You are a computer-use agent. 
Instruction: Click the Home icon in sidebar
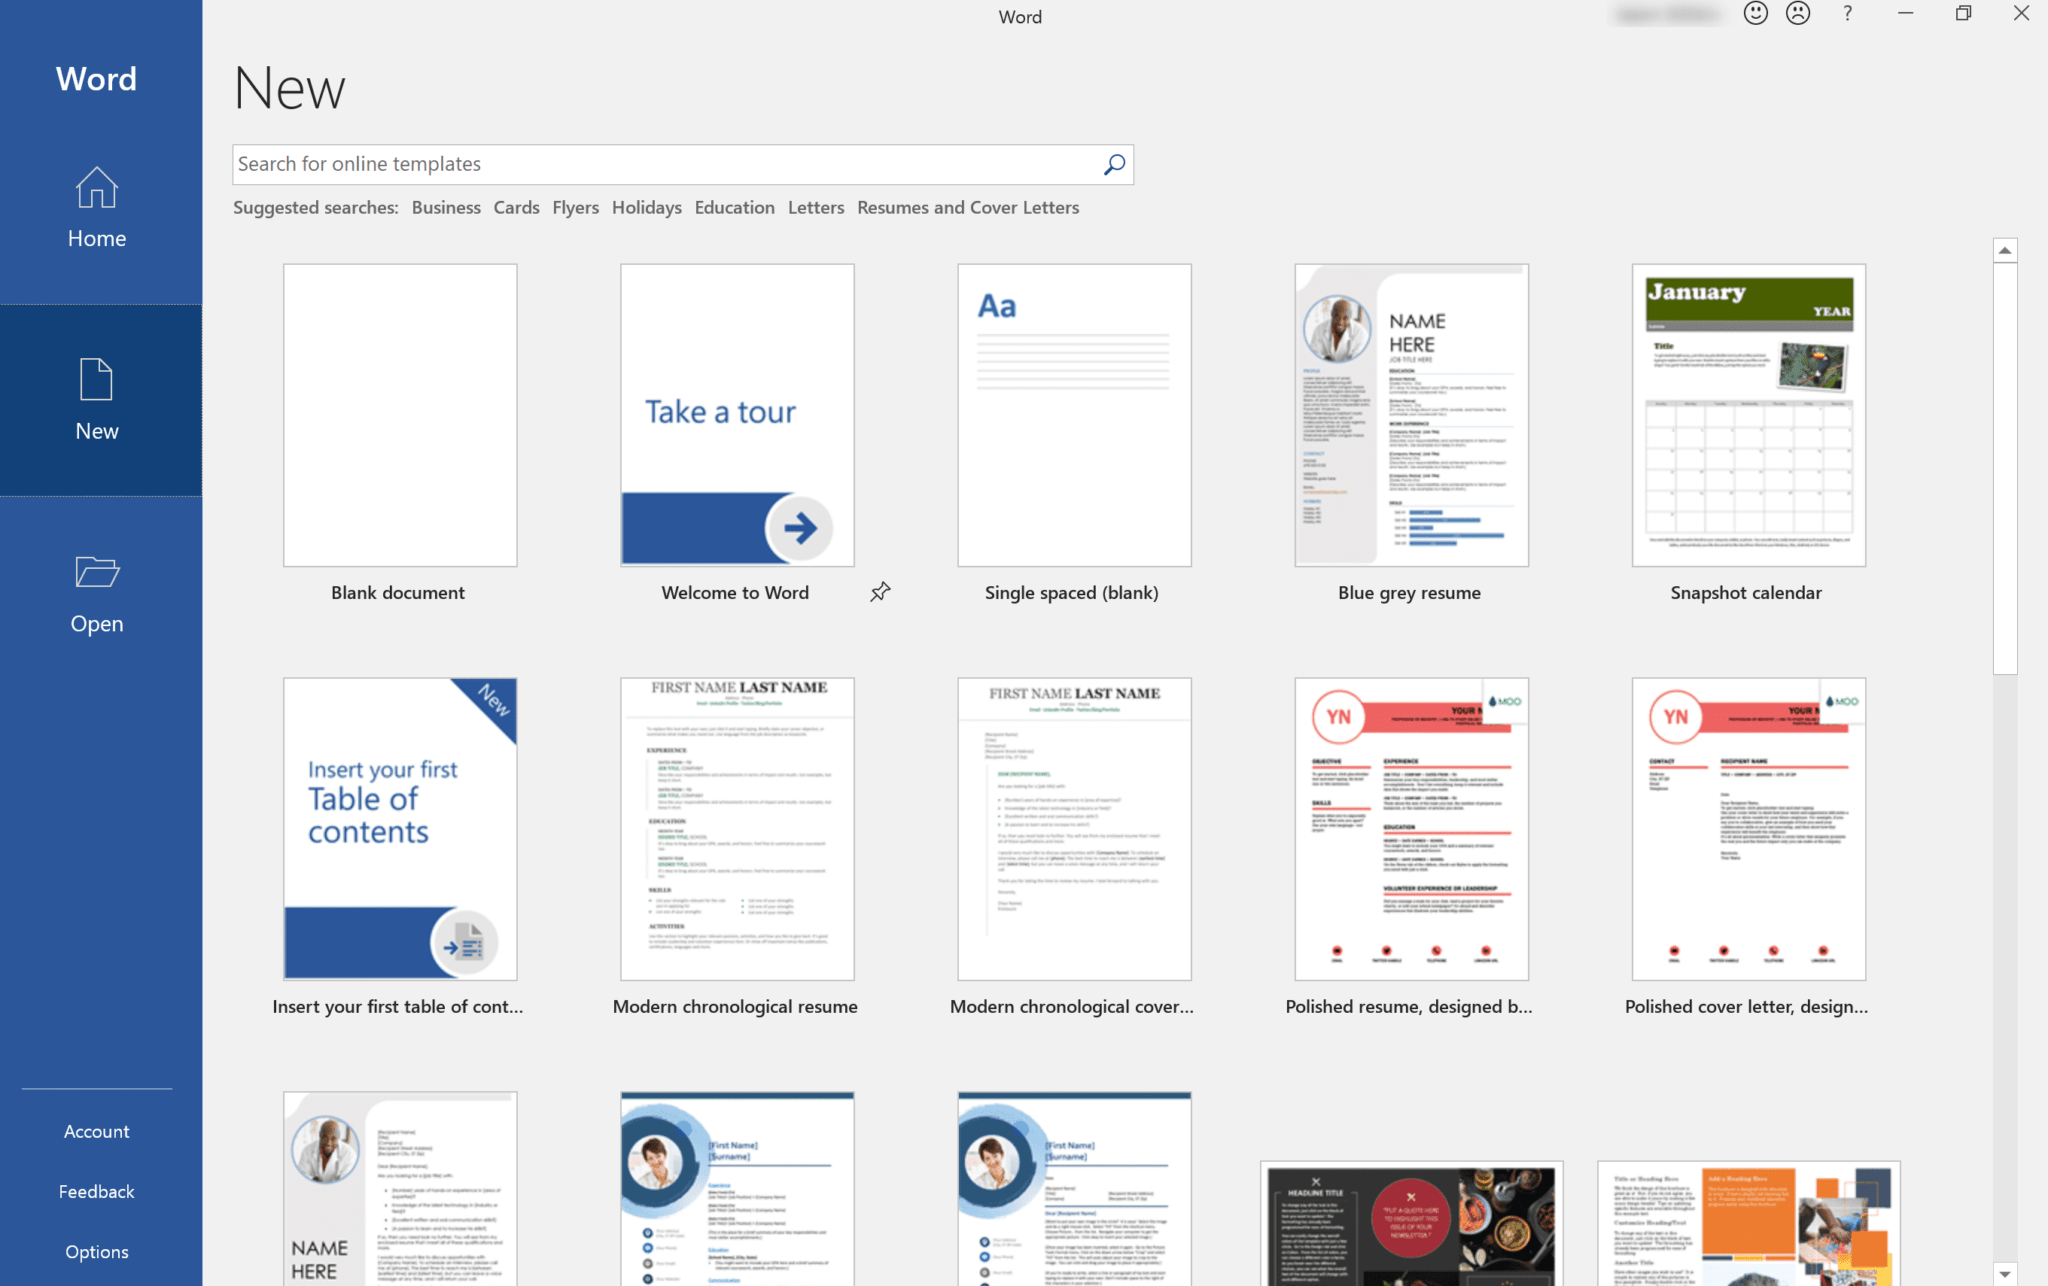tap(95, 207)
